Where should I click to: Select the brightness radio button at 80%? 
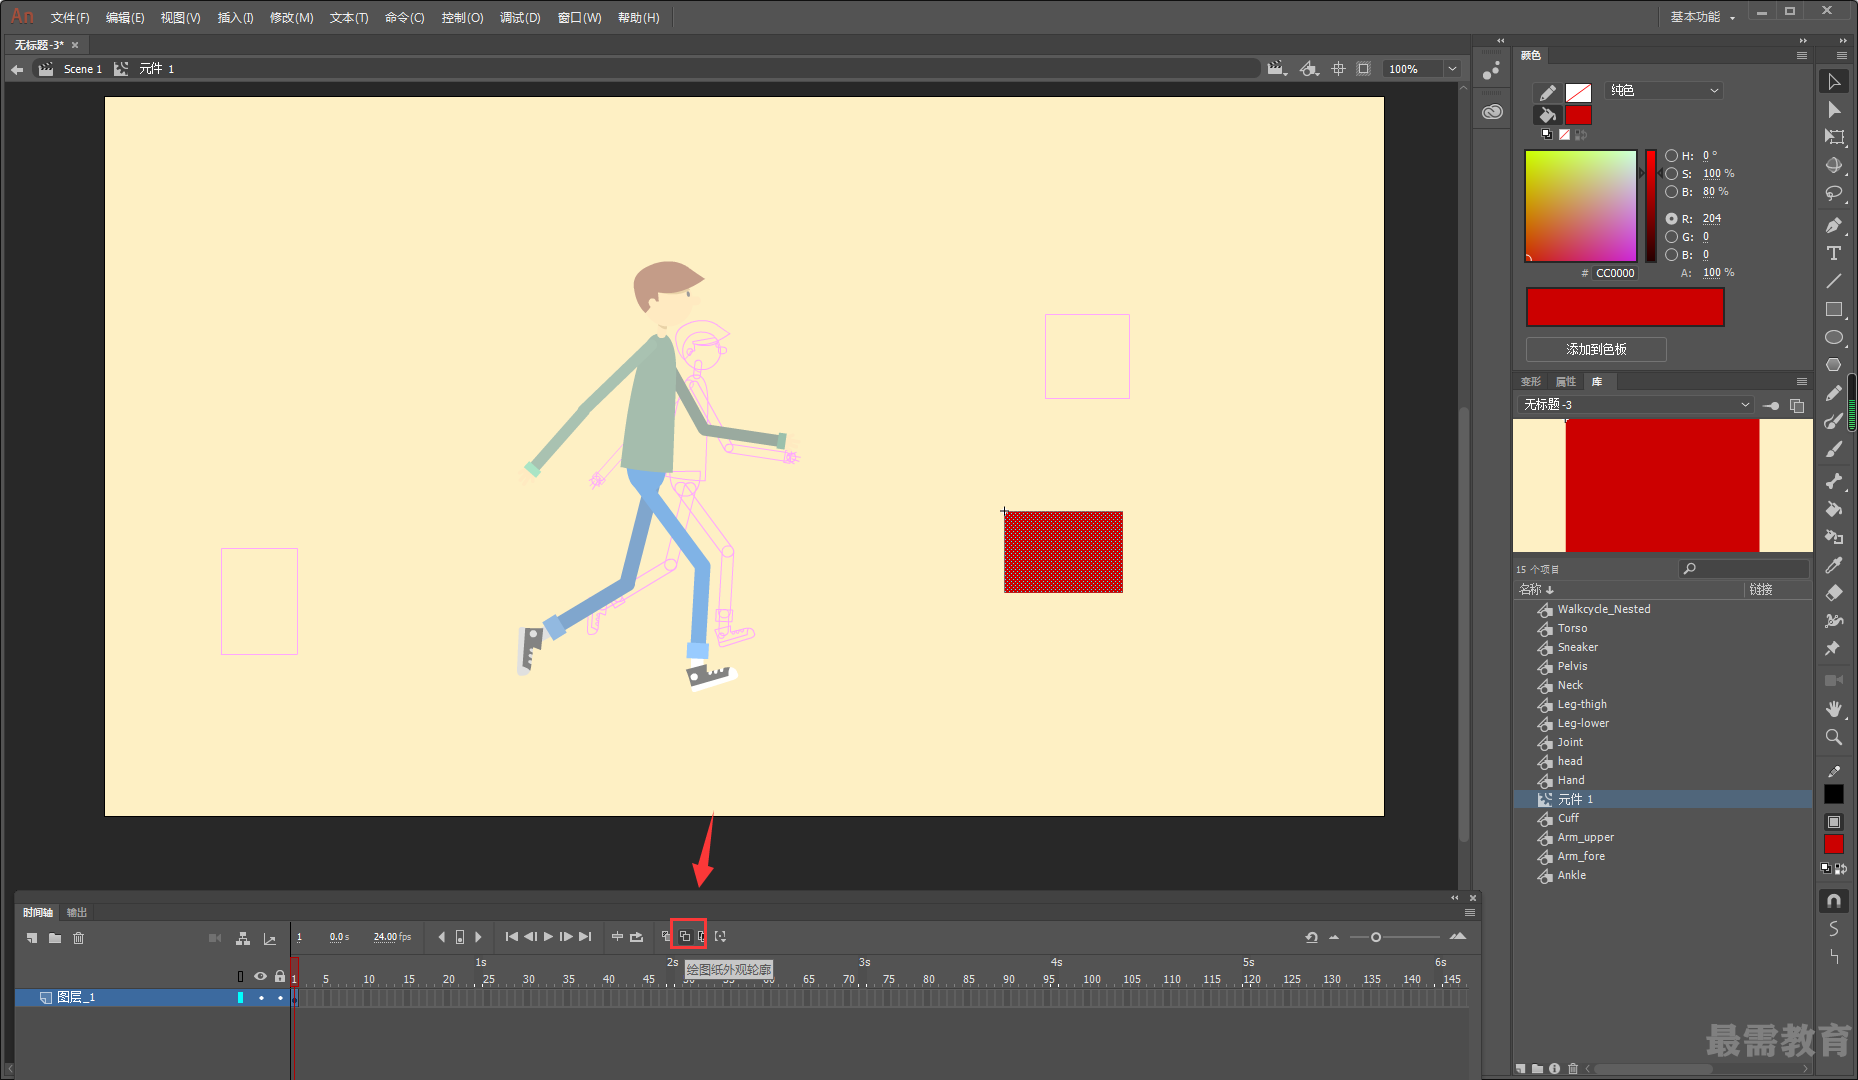[1672, 192]
